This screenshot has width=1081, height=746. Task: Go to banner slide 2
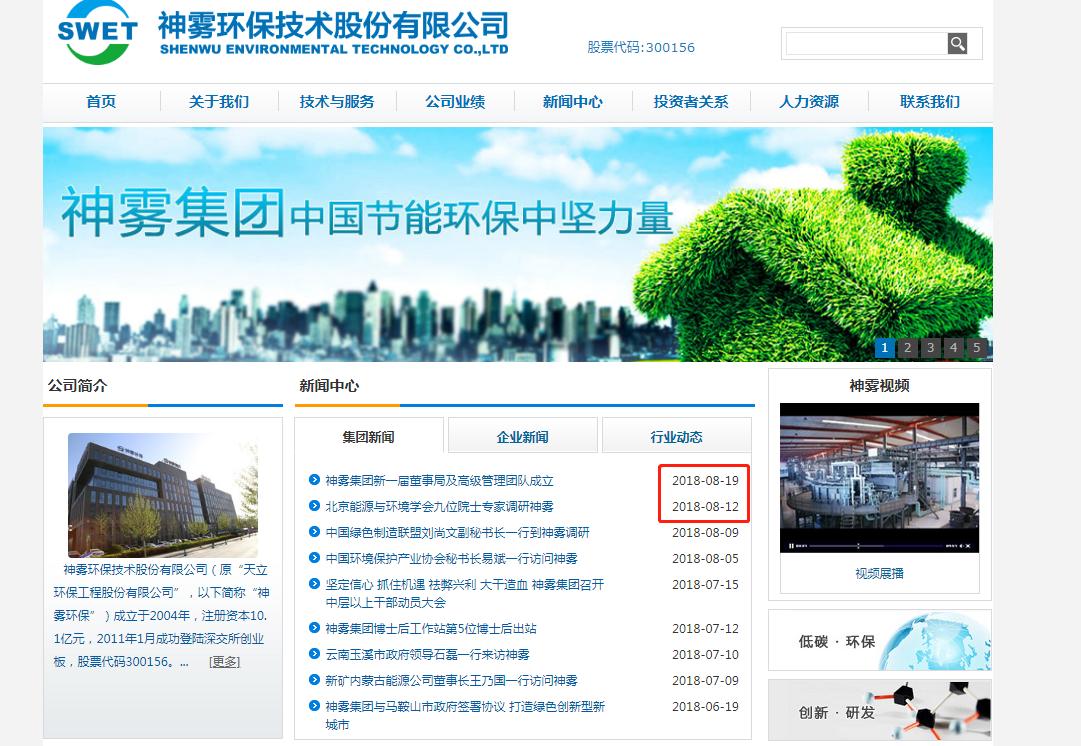click(x=908, y=347)
